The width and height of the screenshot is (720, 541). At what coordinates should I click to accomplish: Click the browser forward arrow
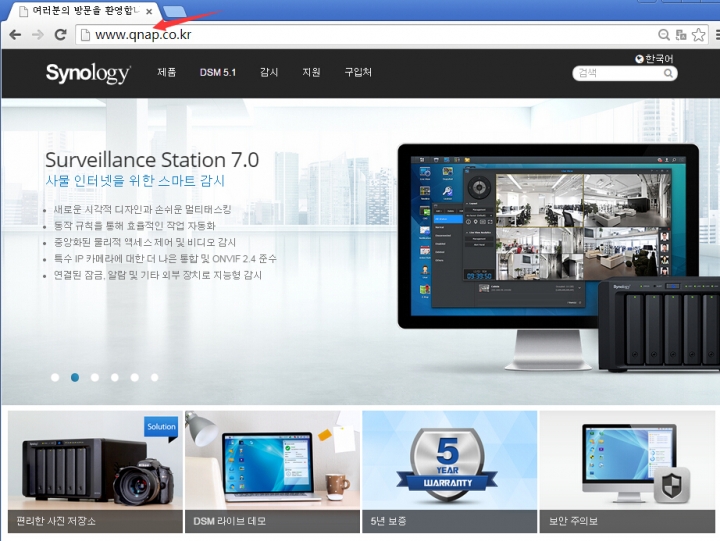click(38, 34)
